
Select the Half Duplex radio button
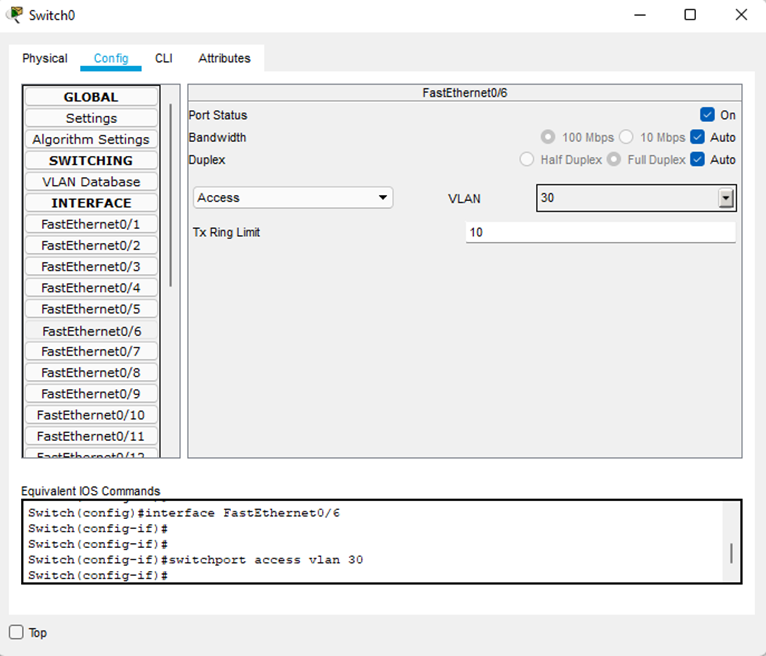(527, 159)
